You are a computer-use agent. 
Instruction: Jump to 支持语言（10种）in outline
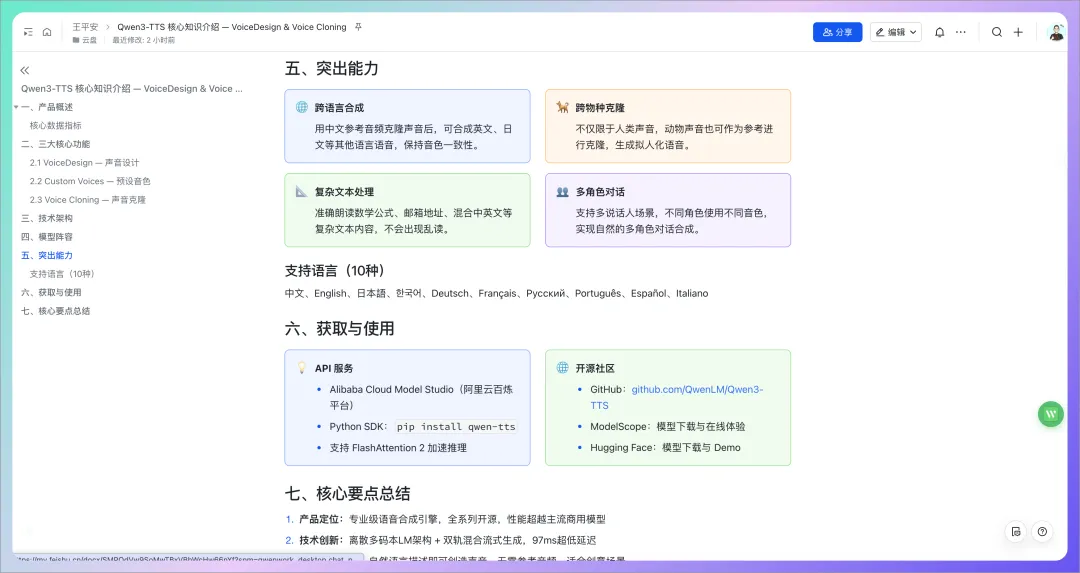coord(62,274)
